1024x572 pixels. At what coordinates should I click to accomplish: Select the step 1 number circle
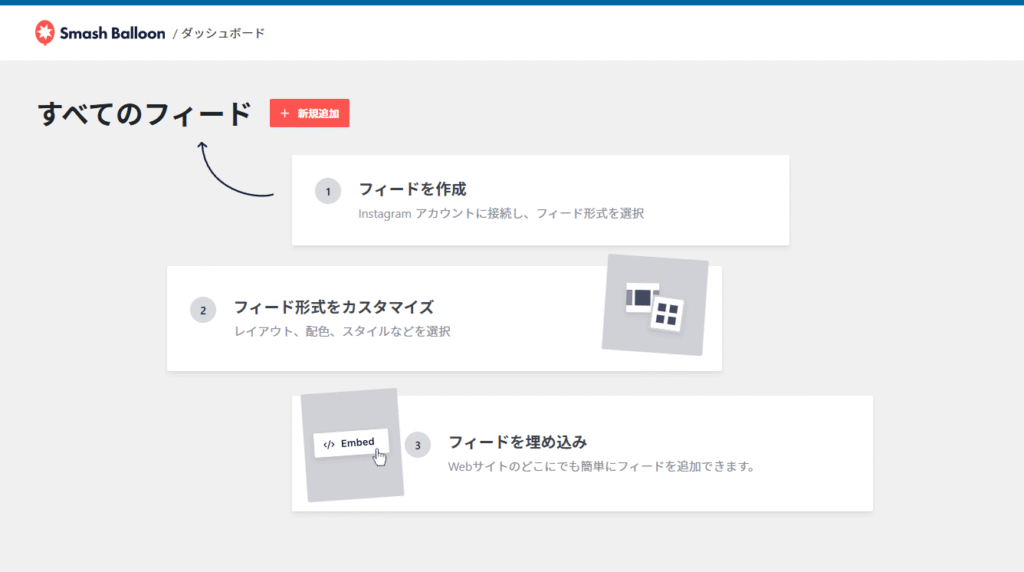tap(328, 190)
